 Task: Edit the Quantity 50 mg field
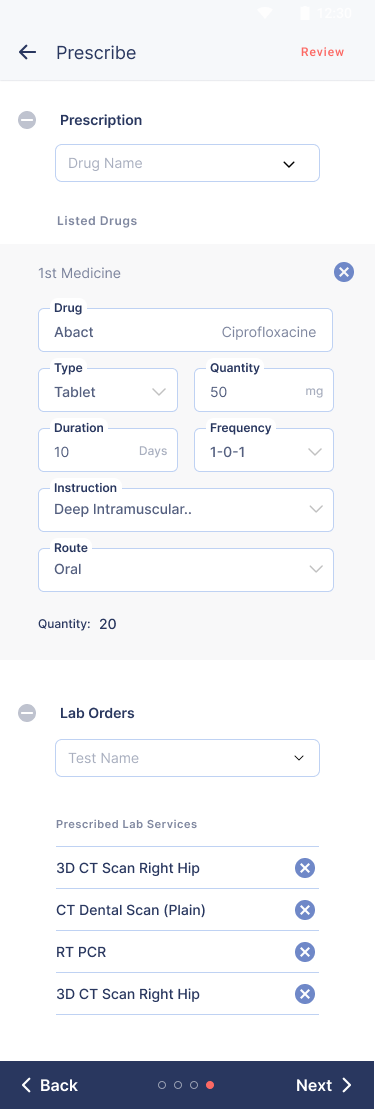click(264, 390)
